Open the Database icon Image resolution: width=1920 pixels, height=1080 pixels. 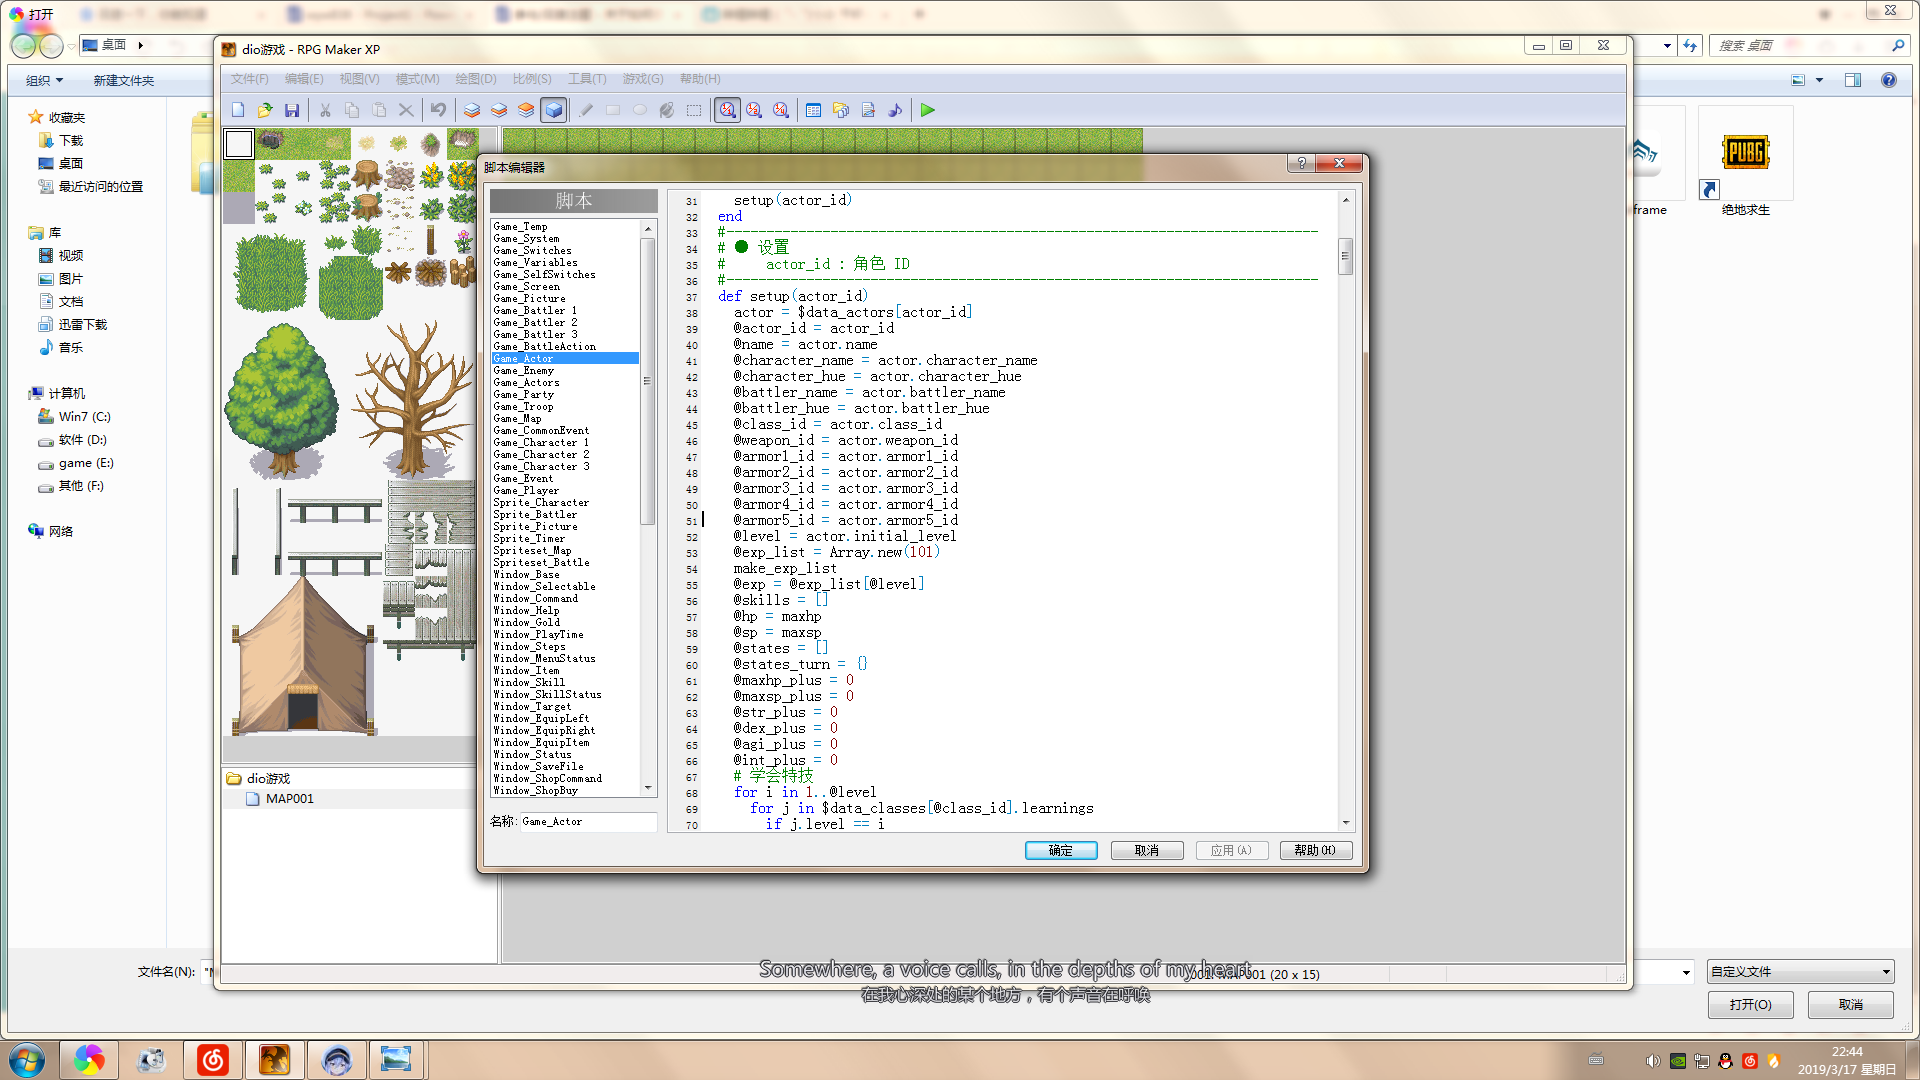(x=814, y=110)
